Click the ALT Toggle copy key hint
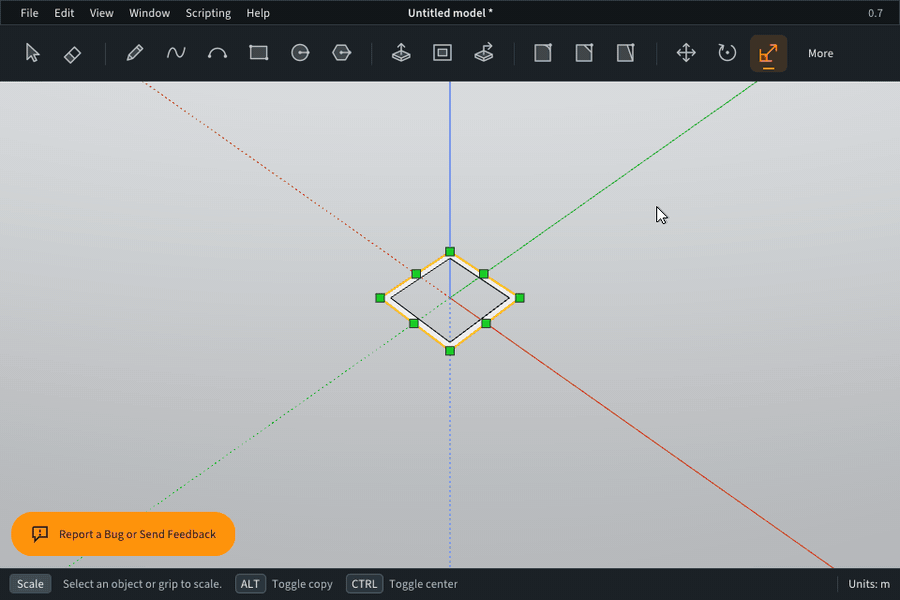This screenshot has width=900, height=600. pyautogui.click(x=284, y=584)
